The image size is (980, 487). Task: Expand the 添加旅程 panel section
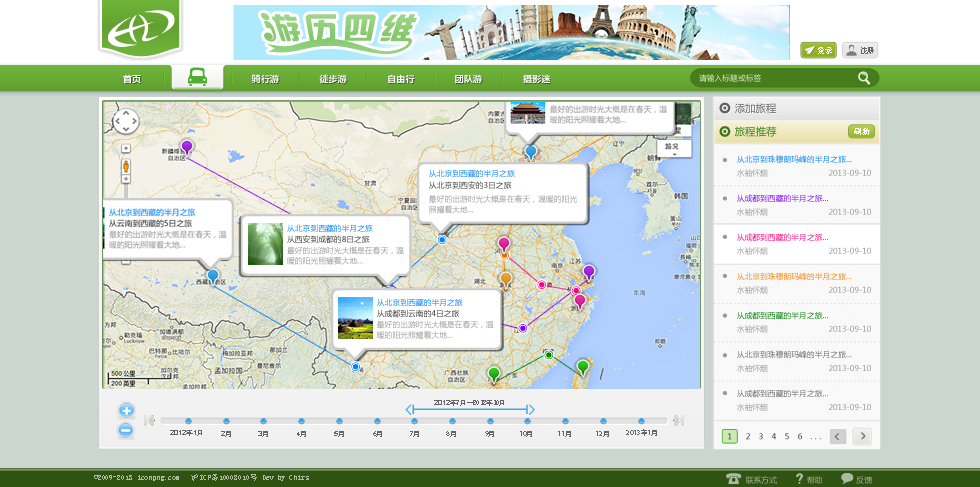pos(725,108)
